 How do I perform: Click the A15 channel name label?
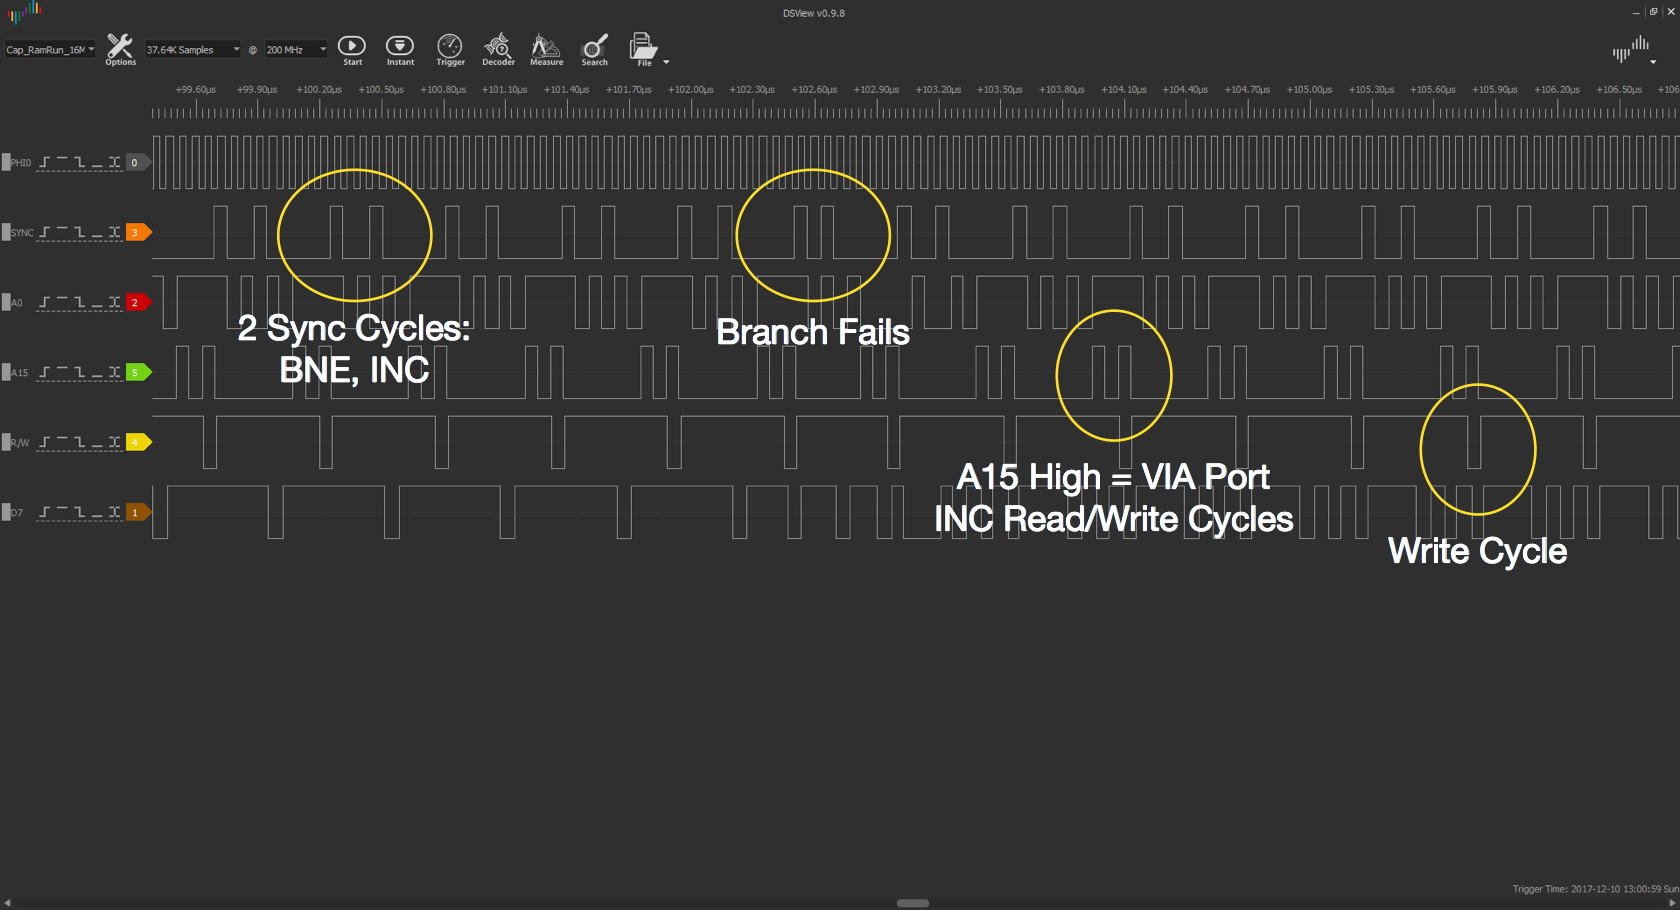pos(20,373)
